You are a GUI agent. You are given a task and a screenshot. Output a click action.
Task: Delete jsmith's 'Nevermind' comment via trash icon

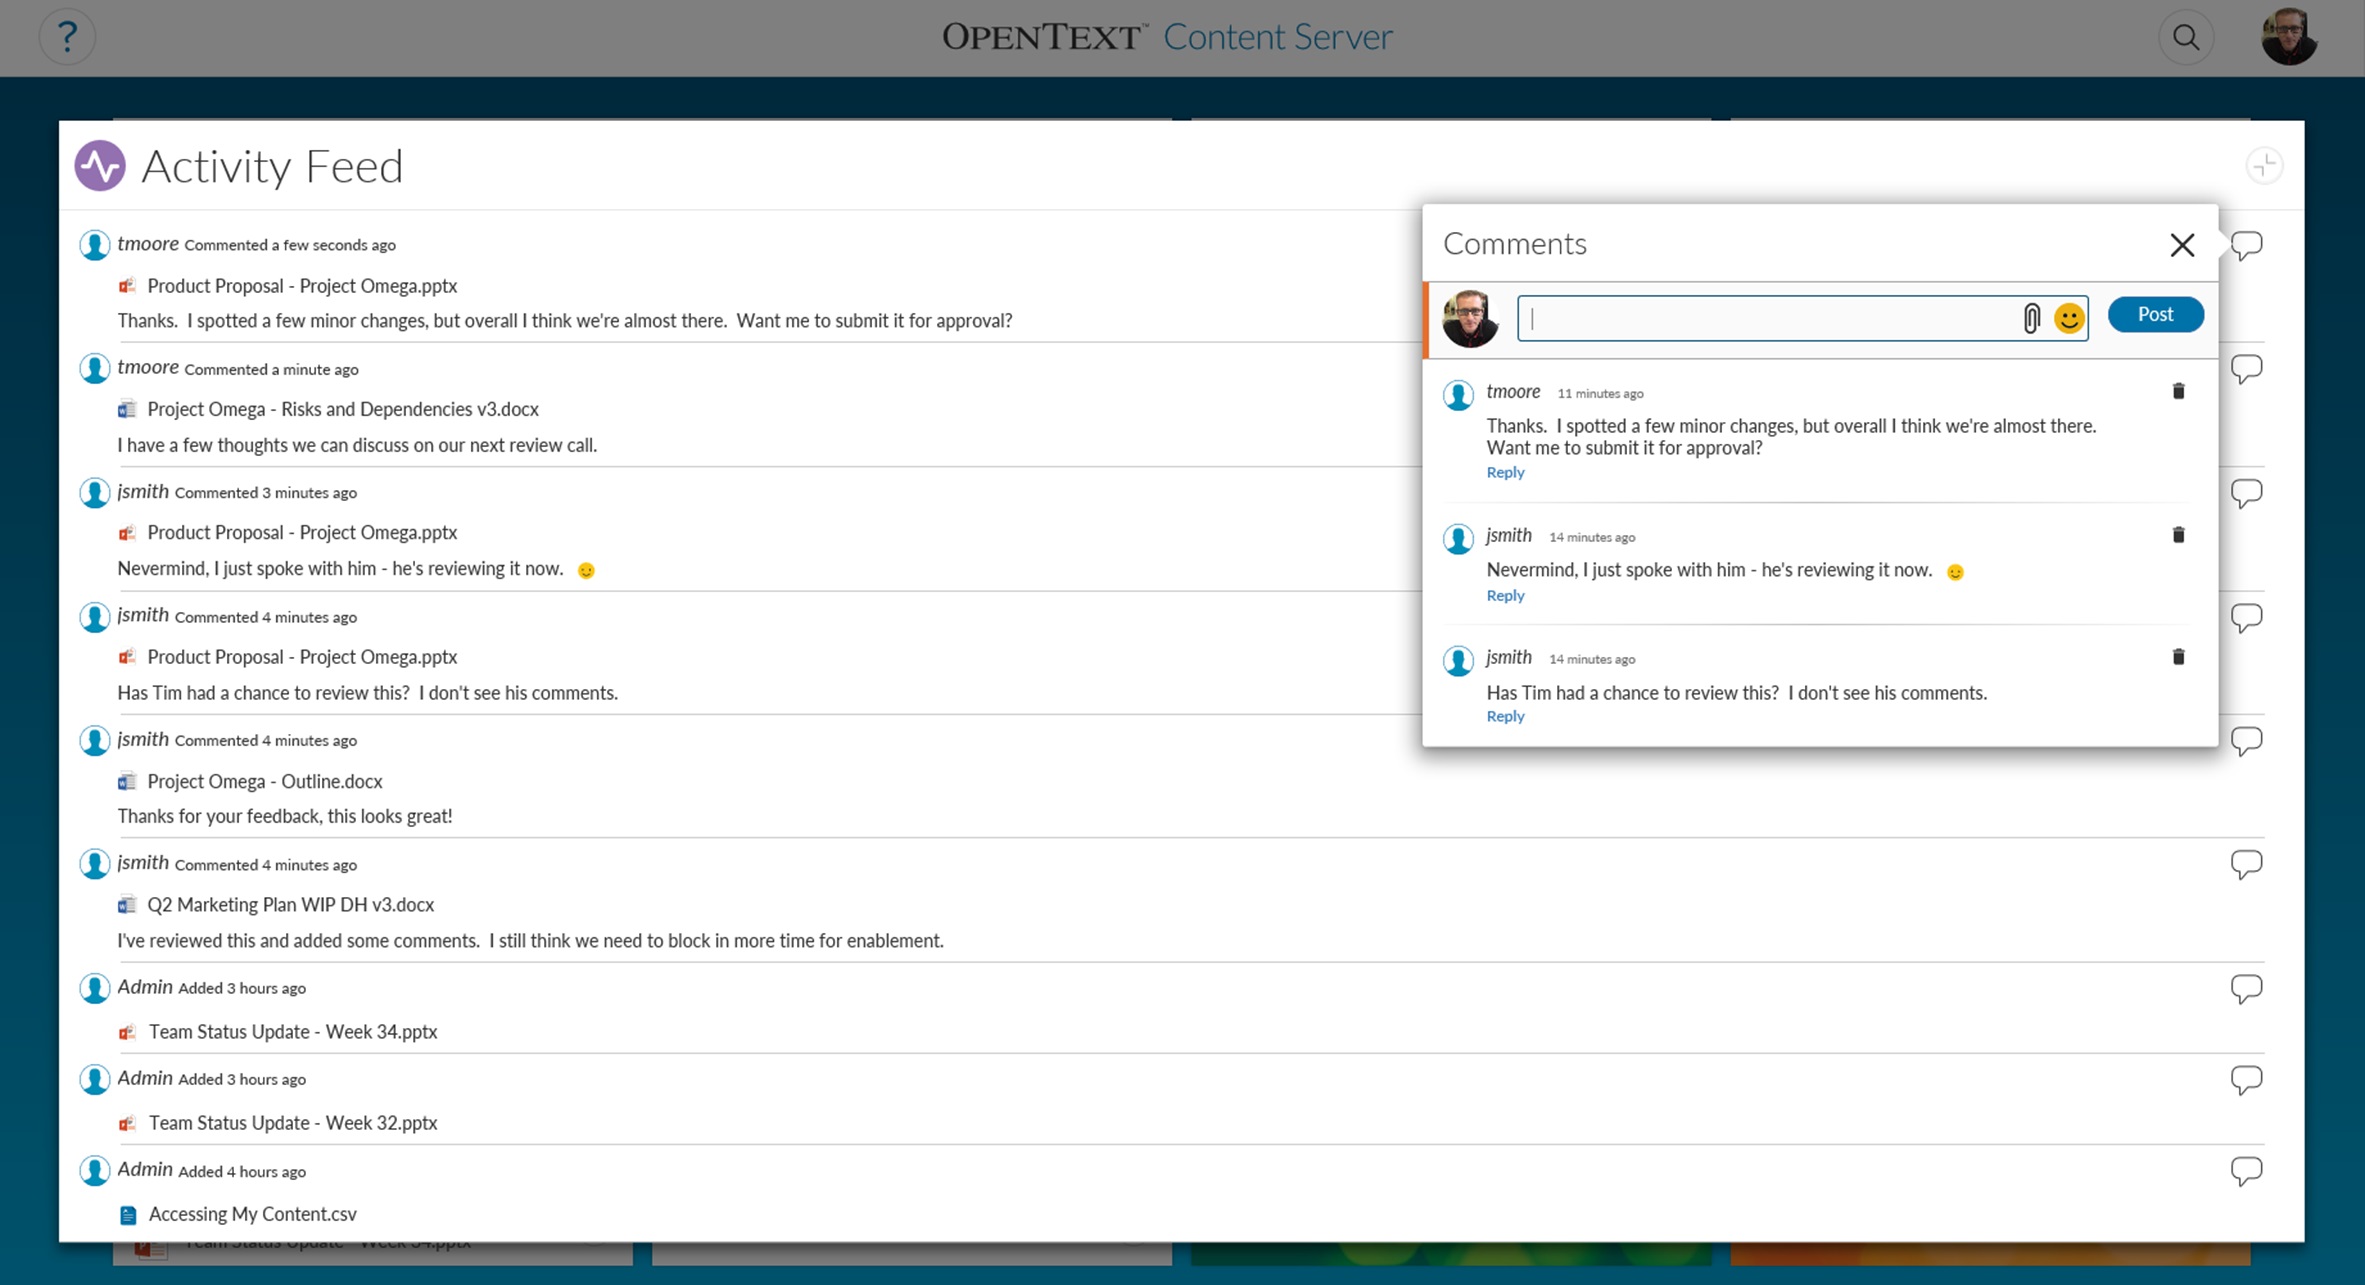(2178, 535)
